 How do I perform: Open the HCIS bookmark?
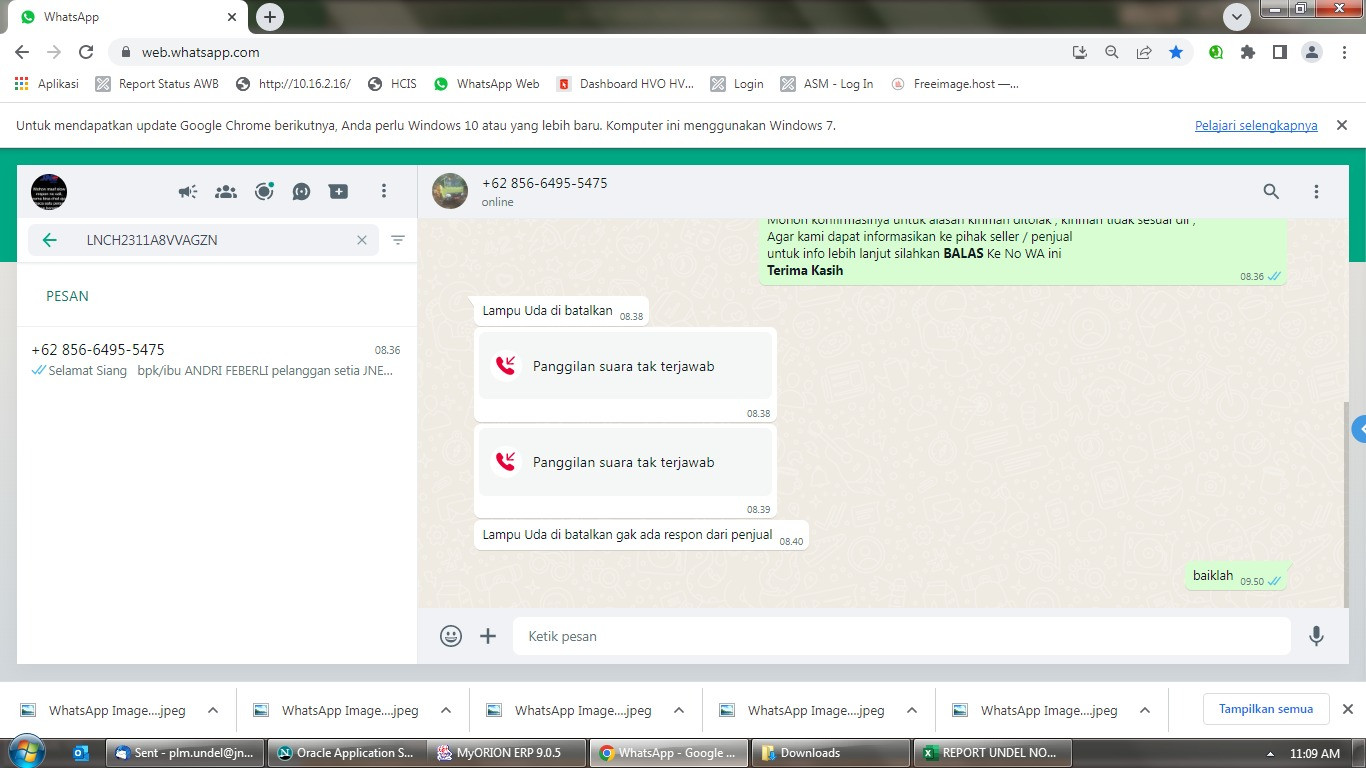pyautogui.click(x=392, y=84)
